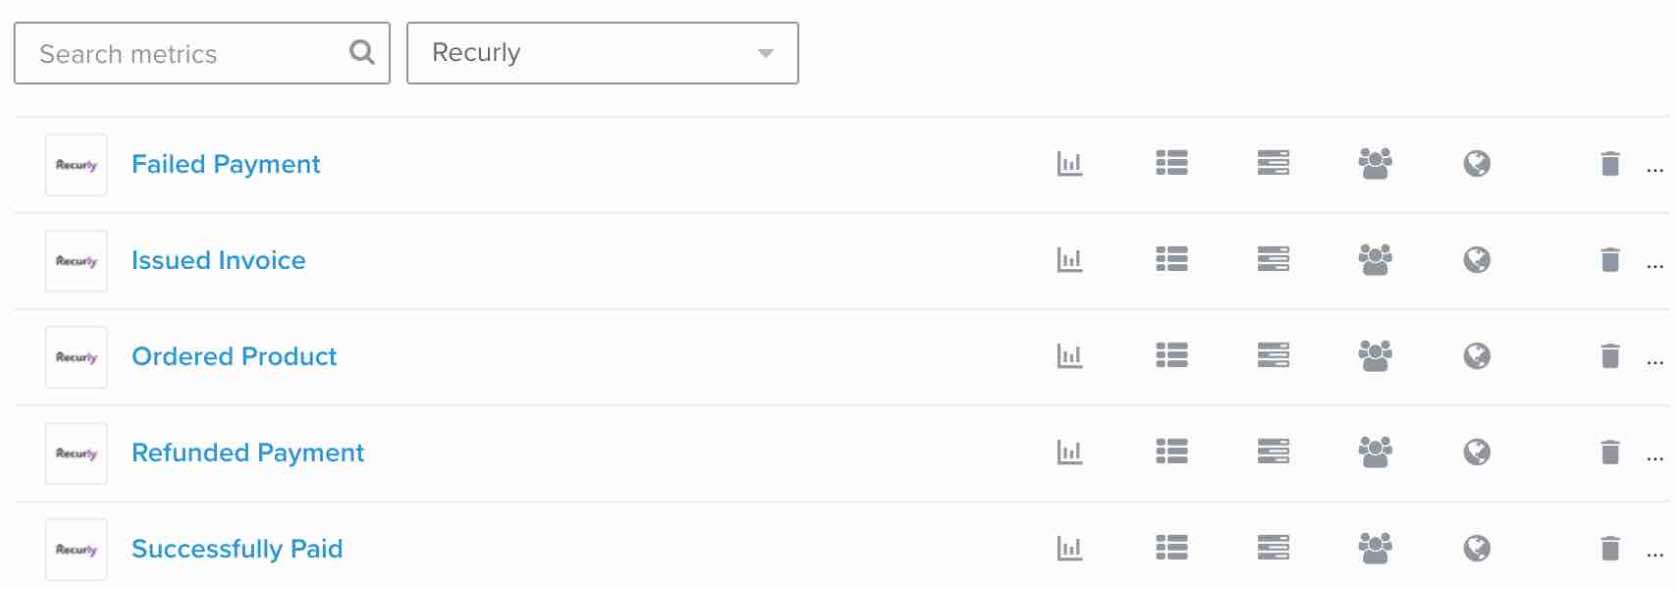Open globe map for Failed Payment
Viewport: 1676px width, 590px height.
1476,164
